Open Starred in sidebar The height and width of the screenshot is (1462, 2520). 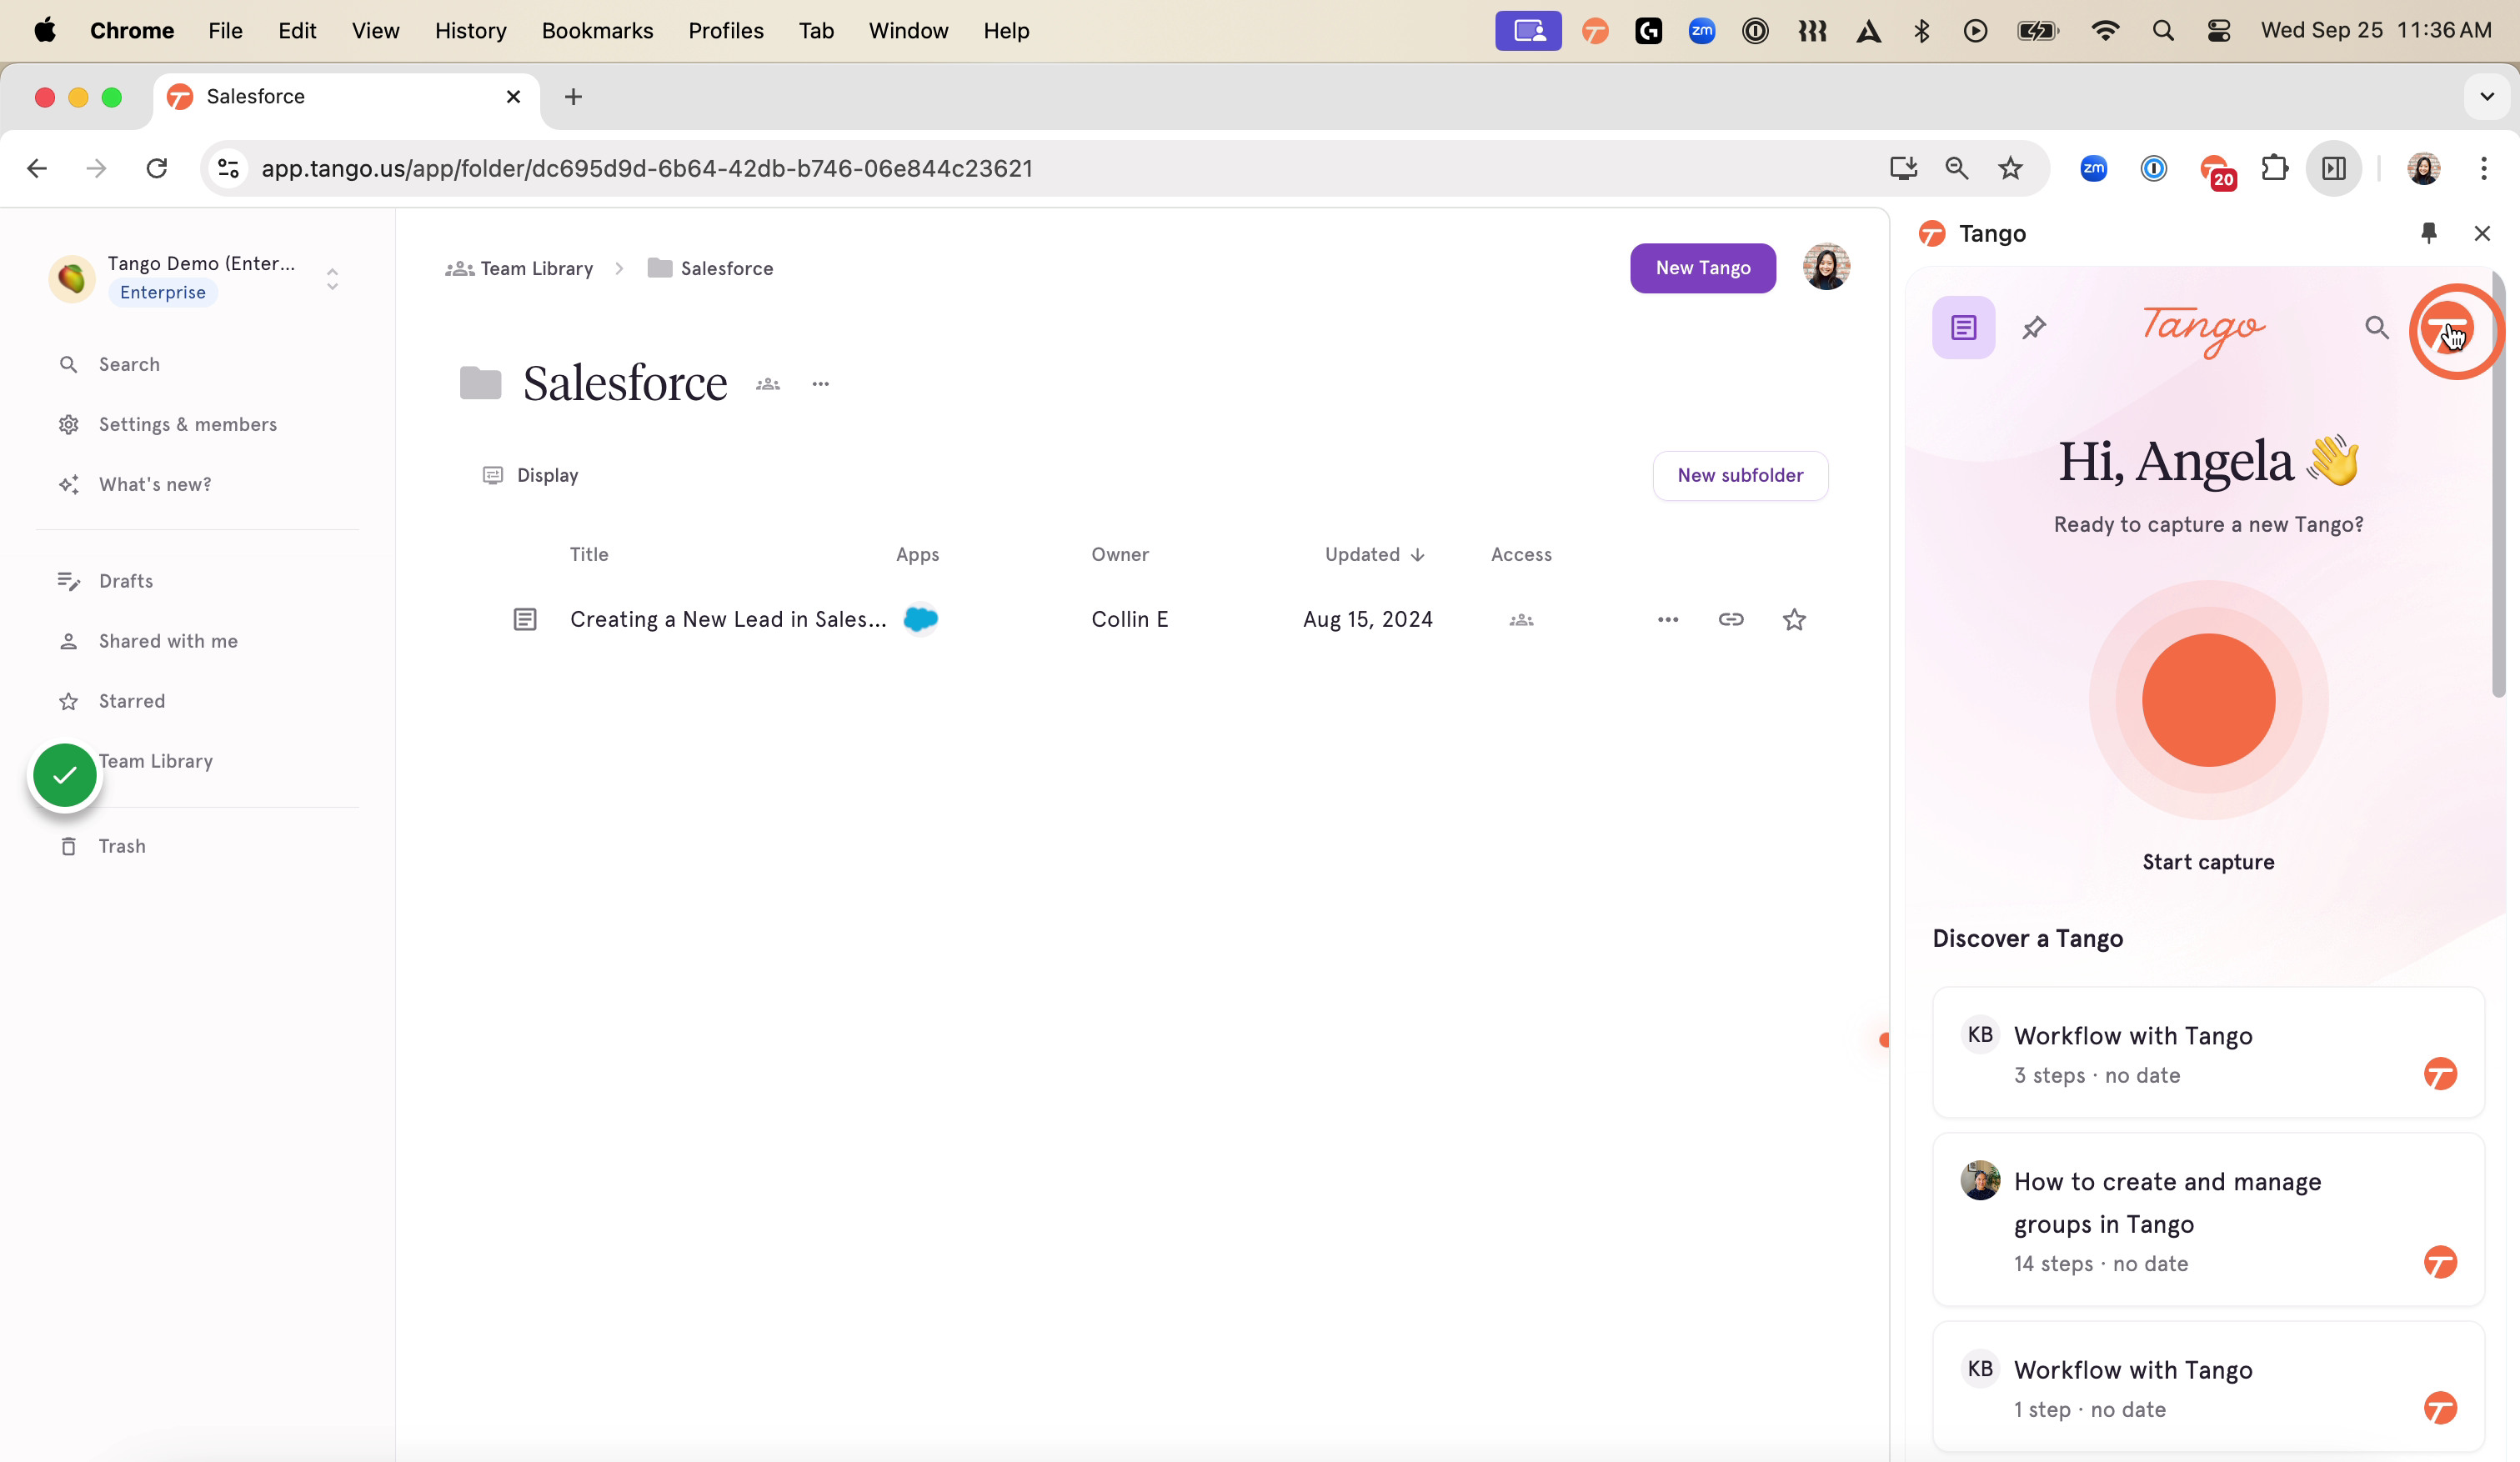[132, 701]
